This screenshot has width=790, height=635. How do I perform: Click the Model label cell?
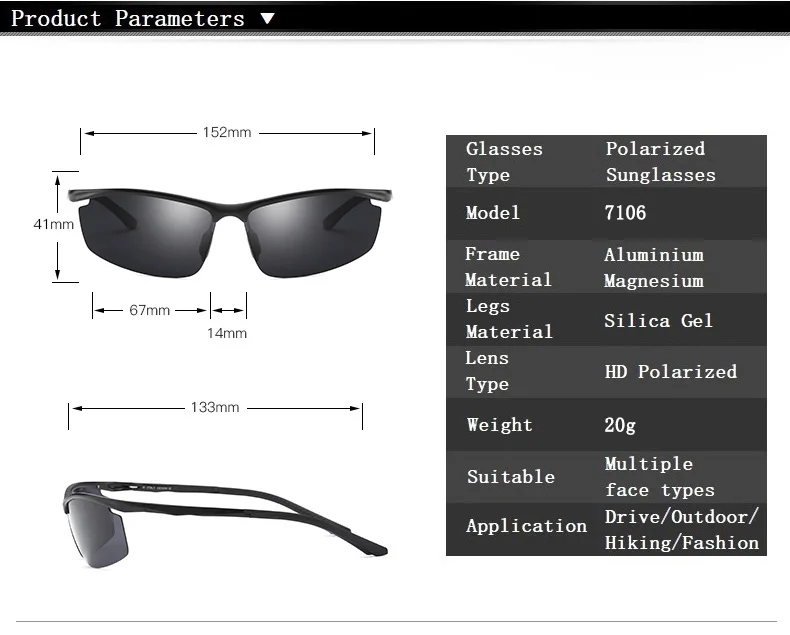tap(493, 213)
